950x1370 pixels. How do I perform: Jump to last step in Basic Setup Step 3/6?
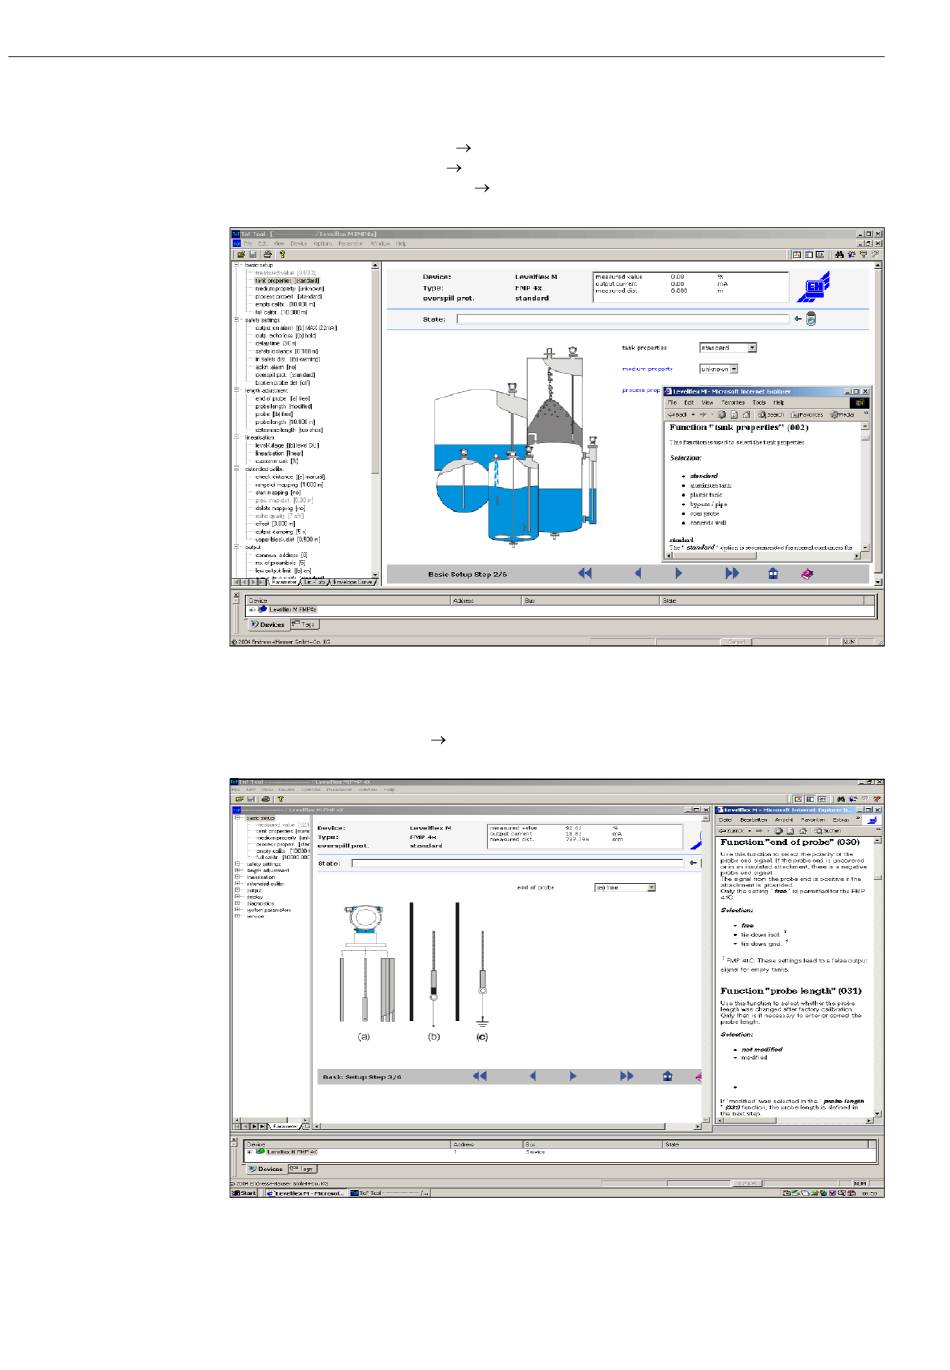(626, 1076)
